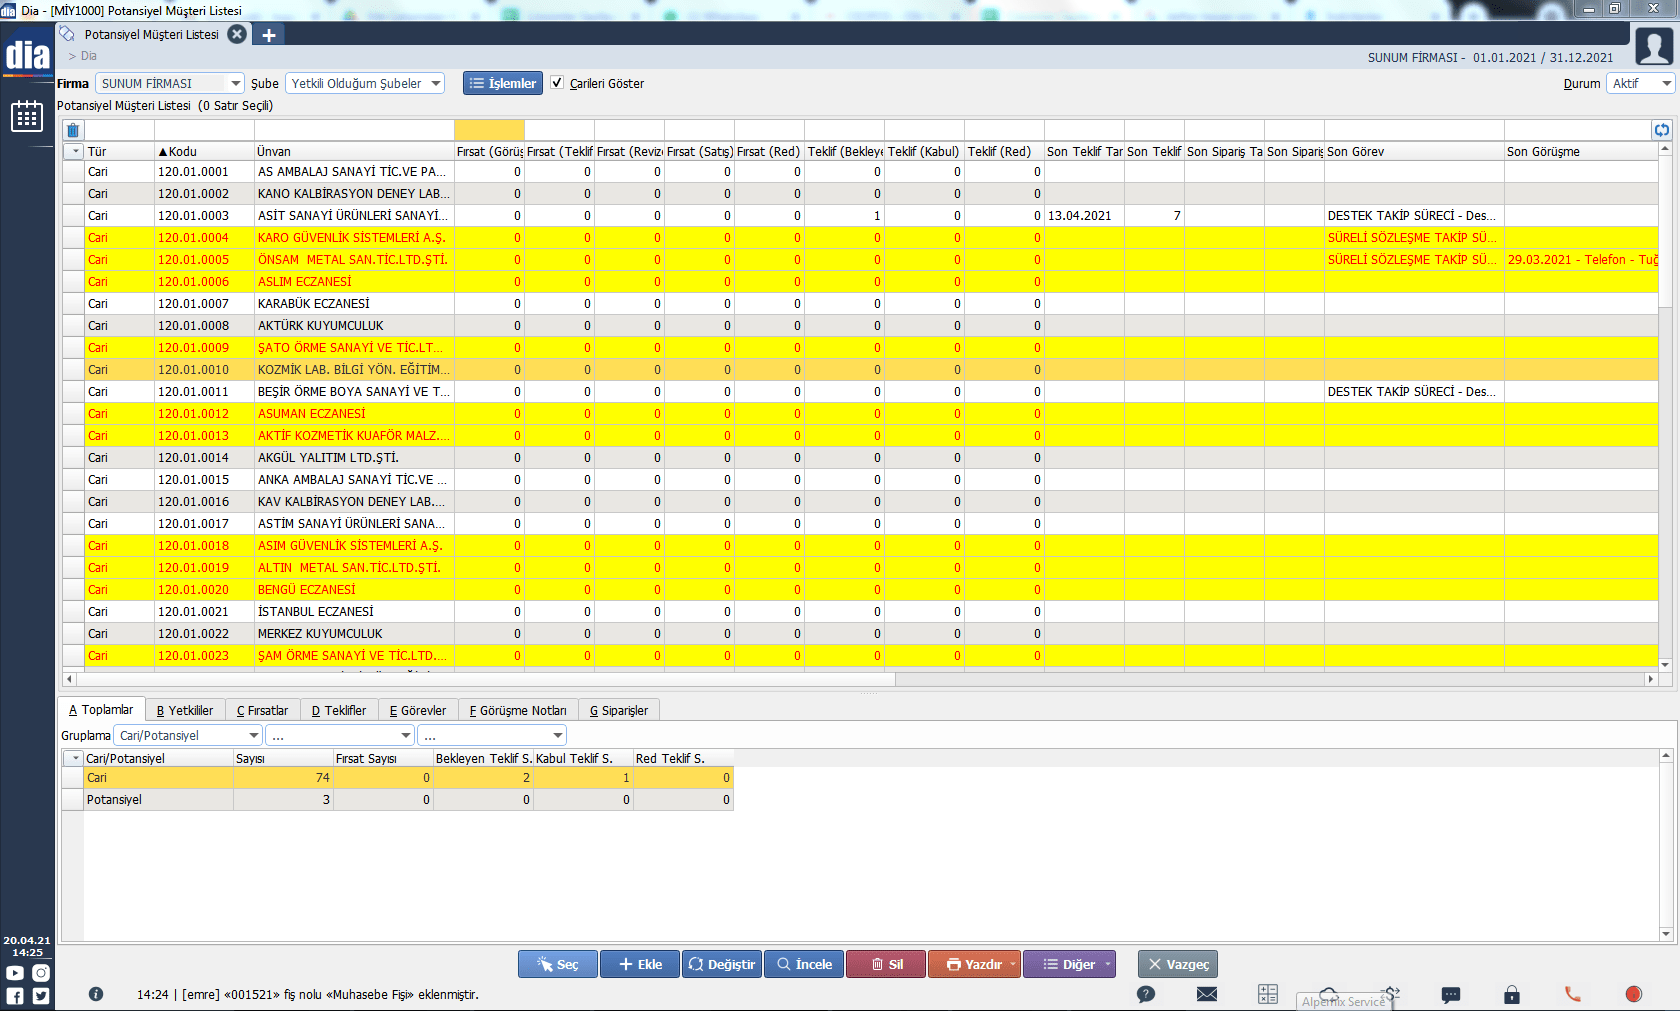Click the Ekle button
Screen dimensions: 1680x1011
[x=640, y=965]
